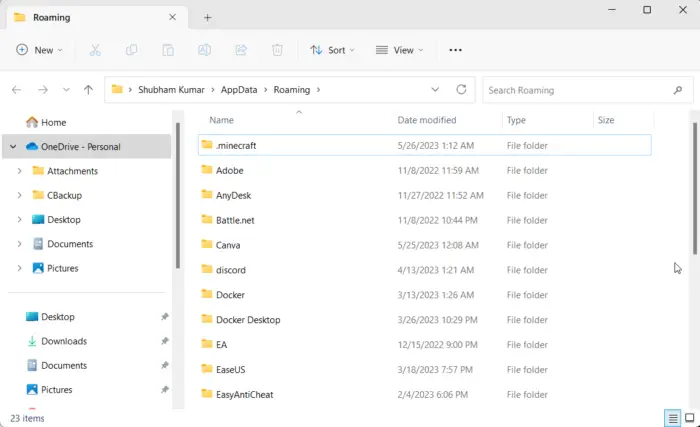Image resolution: width=700 pixels, height=427 pixels.
Task: Click the Rename icon in toolbar
Action: click(x=204, y=50)
